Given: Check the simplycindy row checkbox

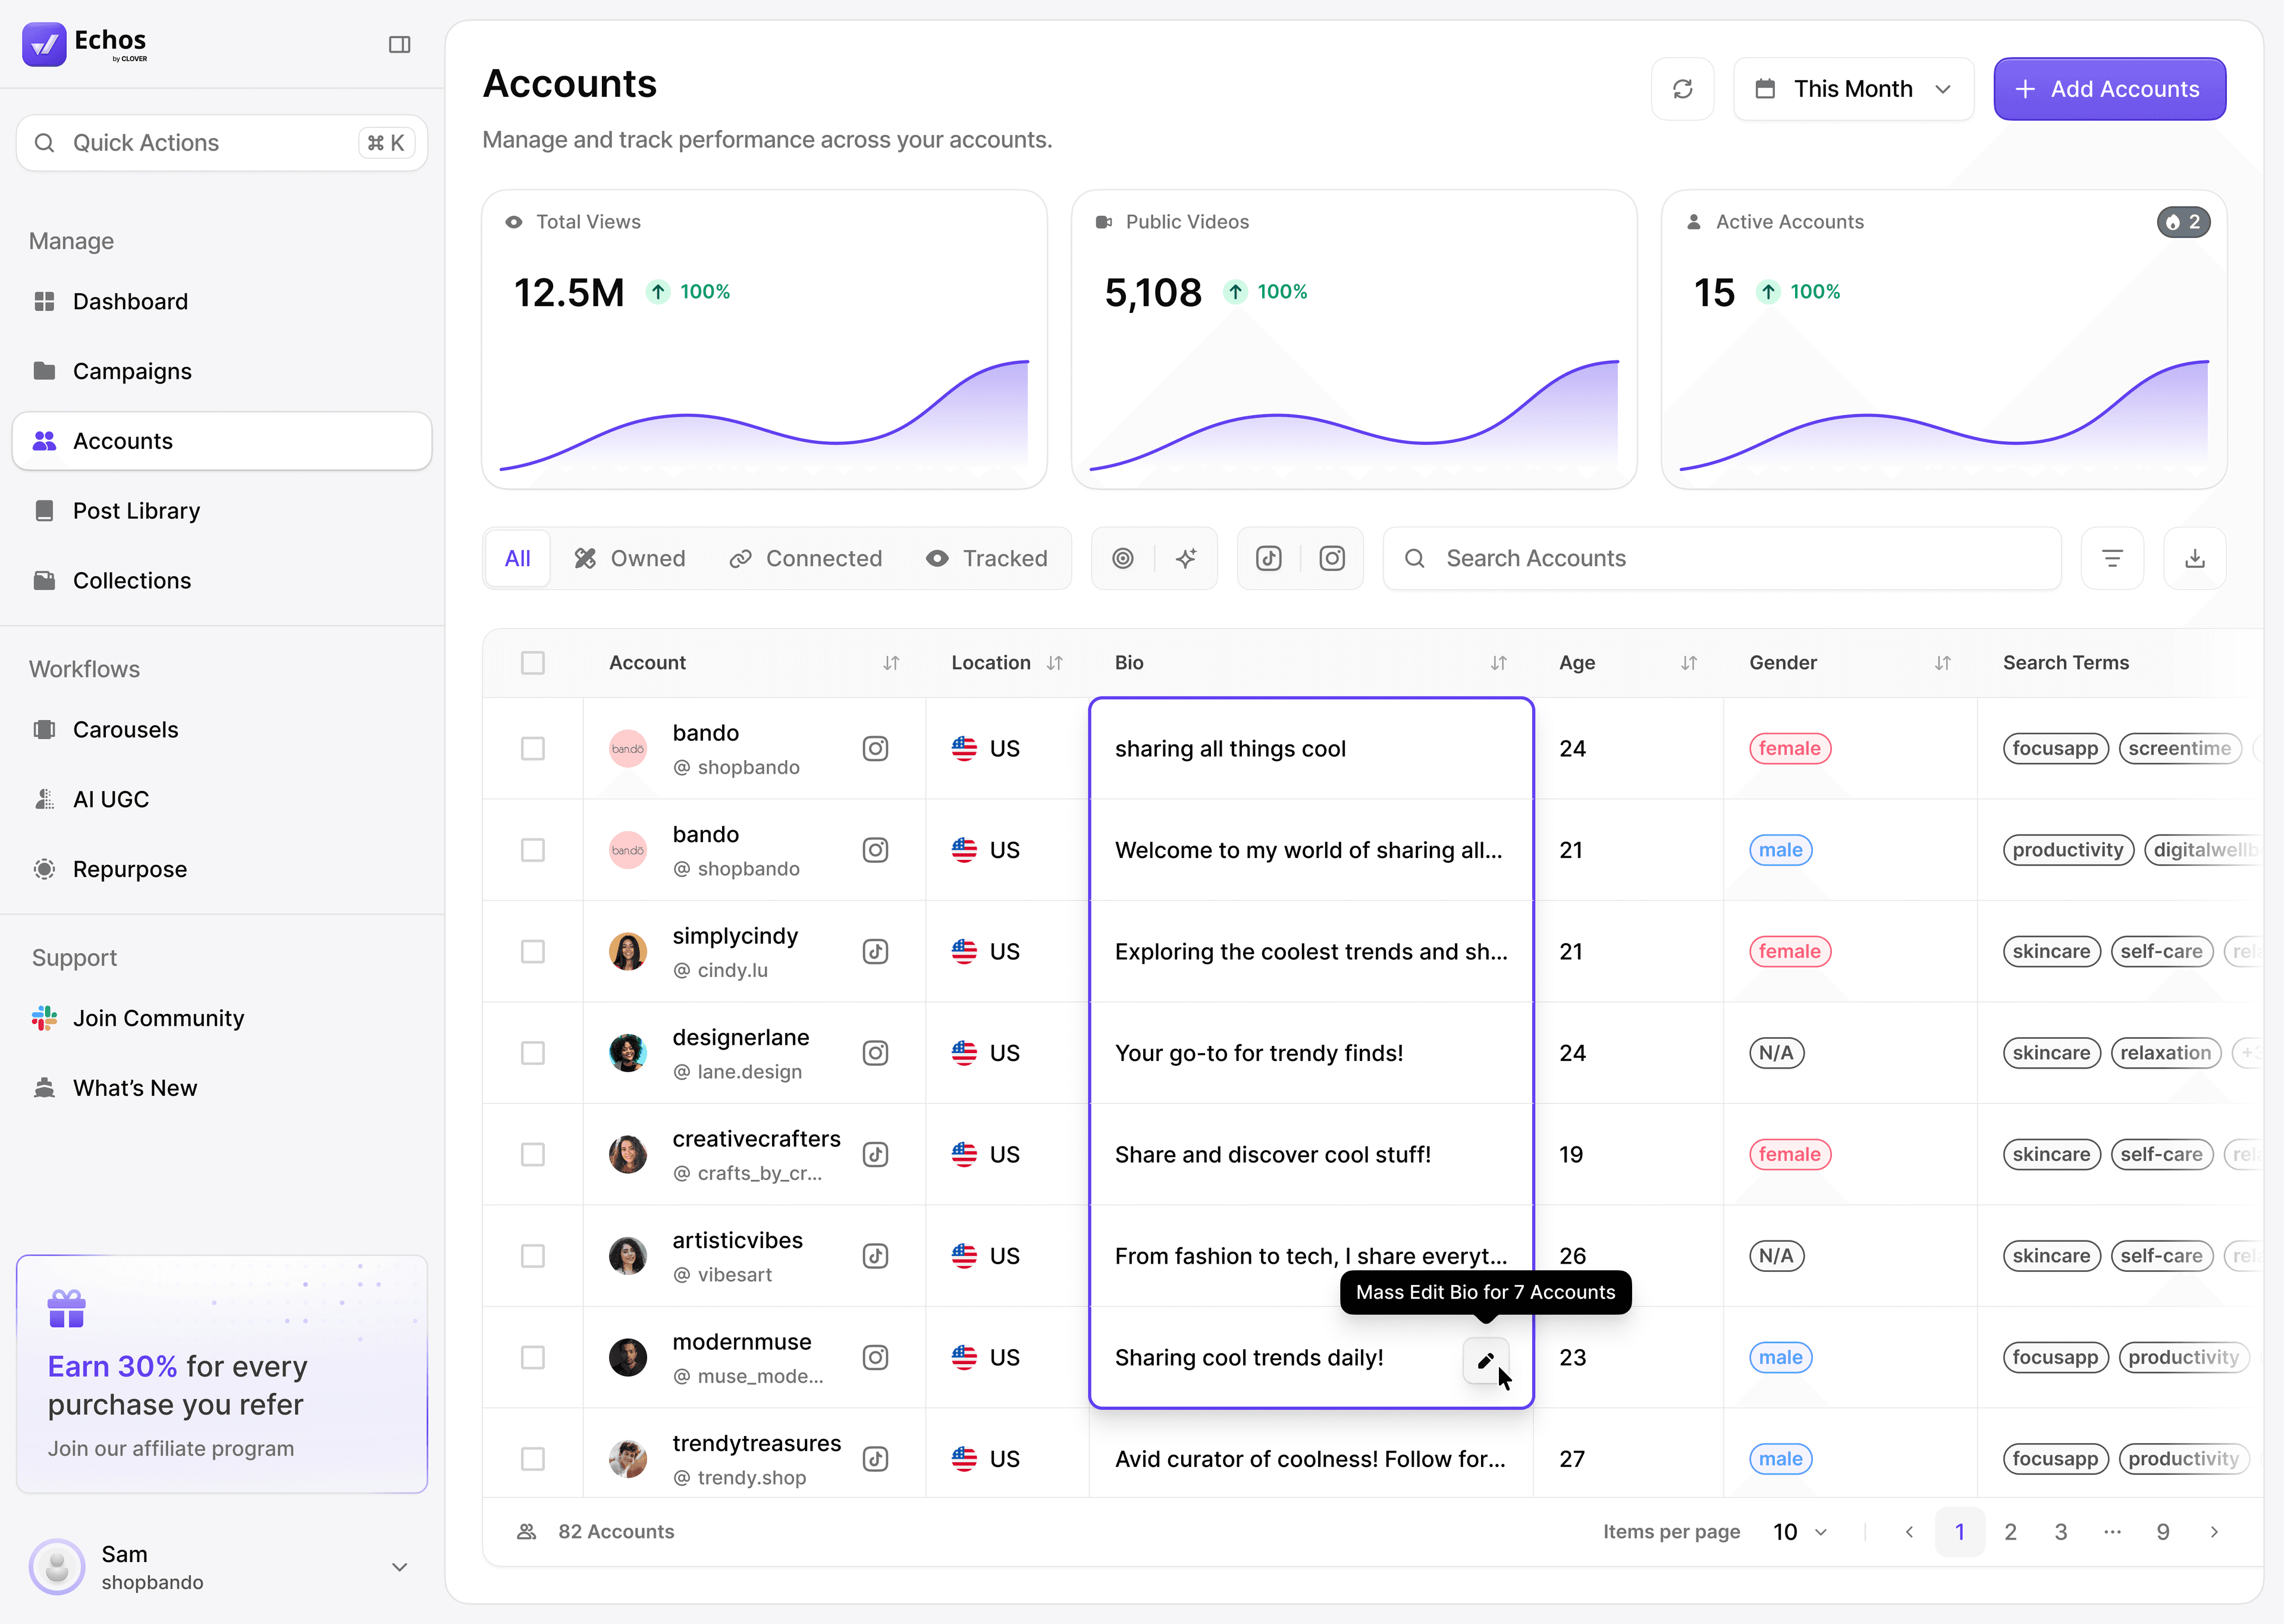Looking at the screenshot, I should pyautogui.click(x=533, y=951).
